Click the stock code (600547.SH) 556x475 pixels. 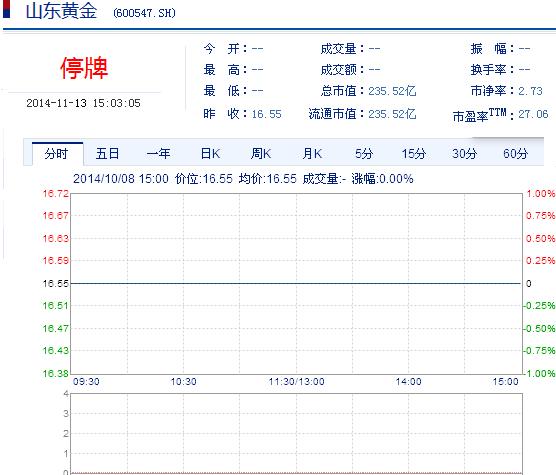144,13
